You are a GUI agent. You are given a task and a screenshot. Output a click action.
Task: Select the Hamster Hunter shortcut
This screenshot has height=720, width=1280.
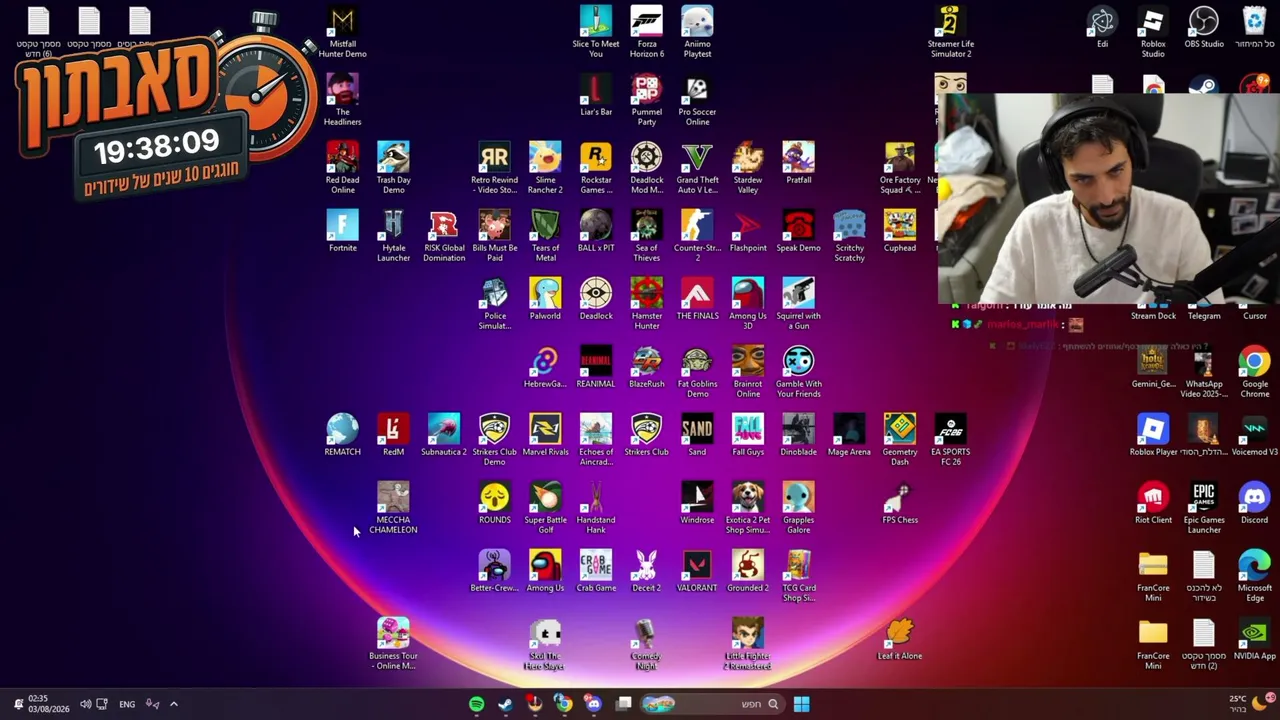(647, 303)
